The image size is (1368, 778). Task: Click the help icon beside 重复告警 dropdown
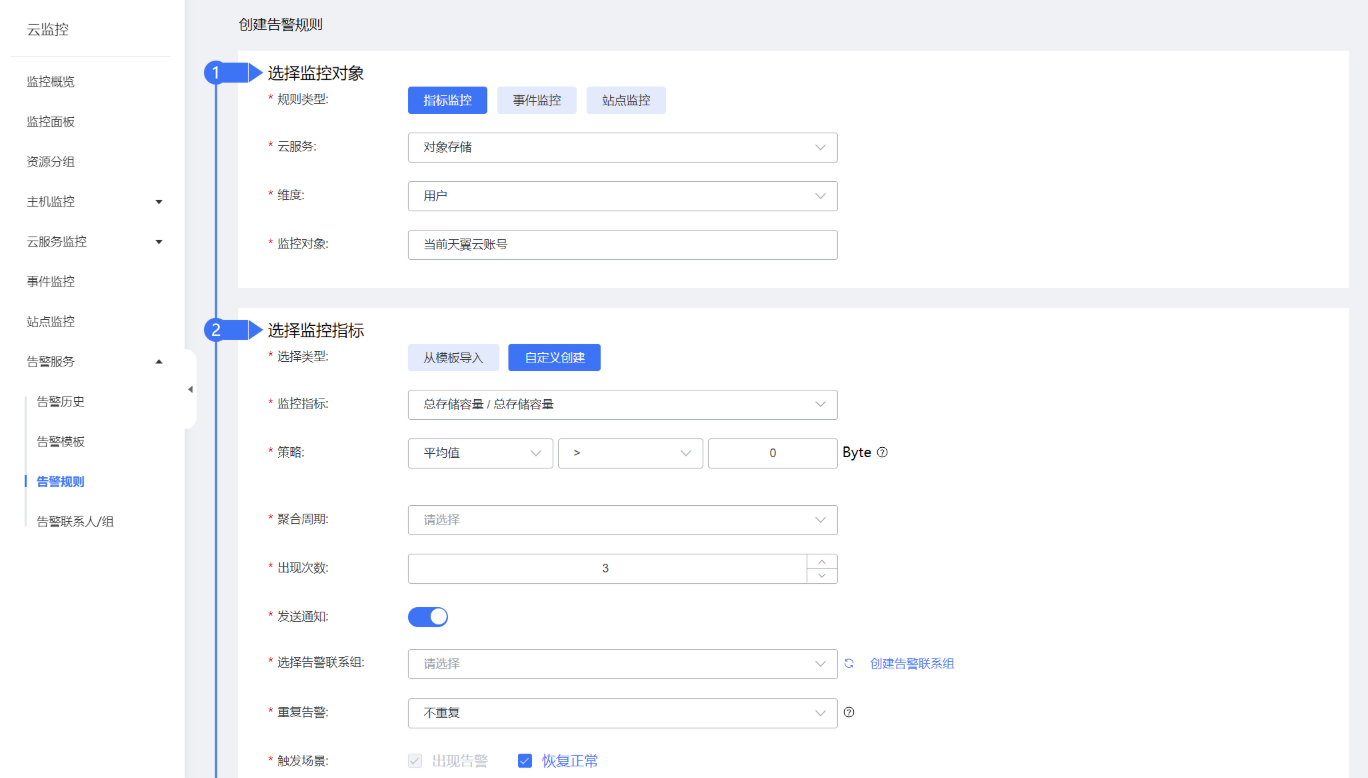pos(849,712)
